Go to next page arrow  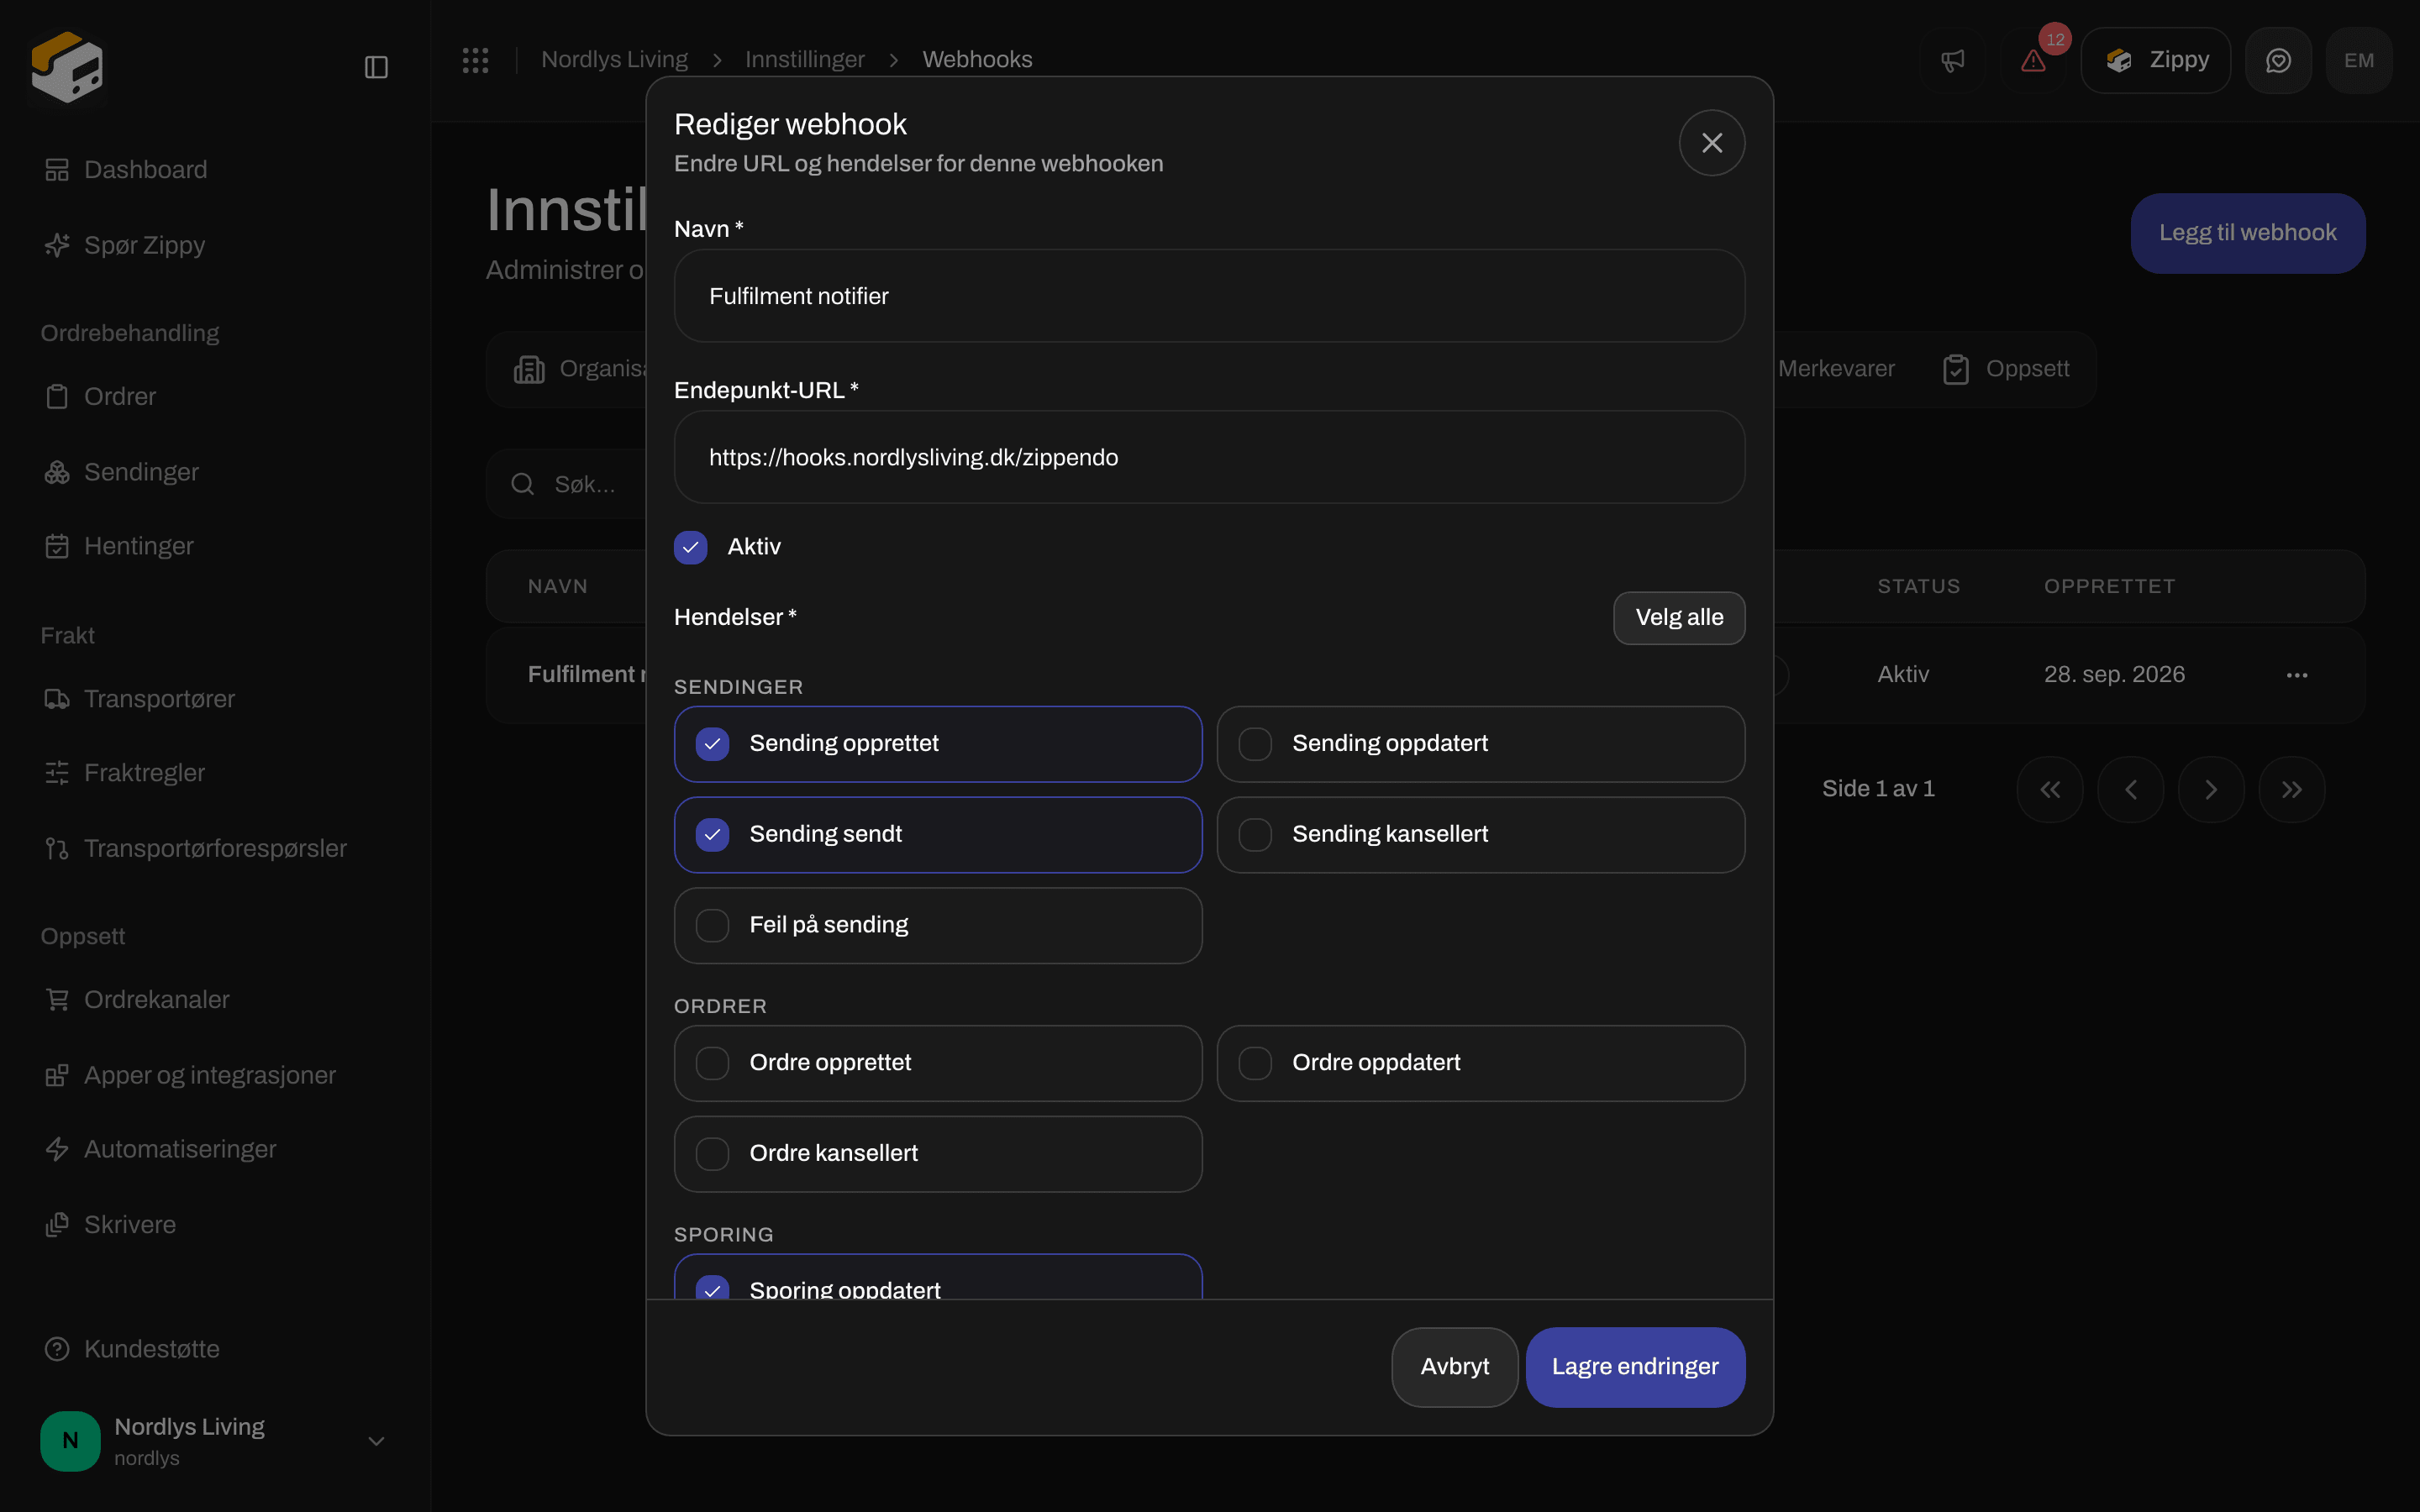coord(2211,790)
